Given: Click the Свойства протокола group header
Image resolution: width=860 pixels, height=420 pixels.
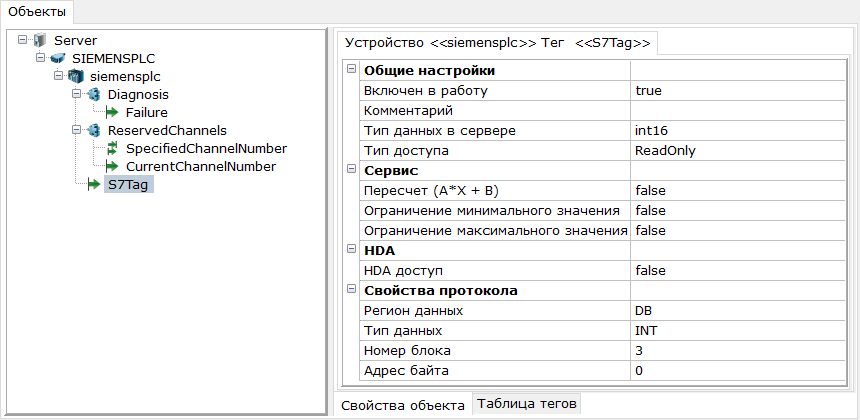Looking at the screenshot, I should click(441, 291).
